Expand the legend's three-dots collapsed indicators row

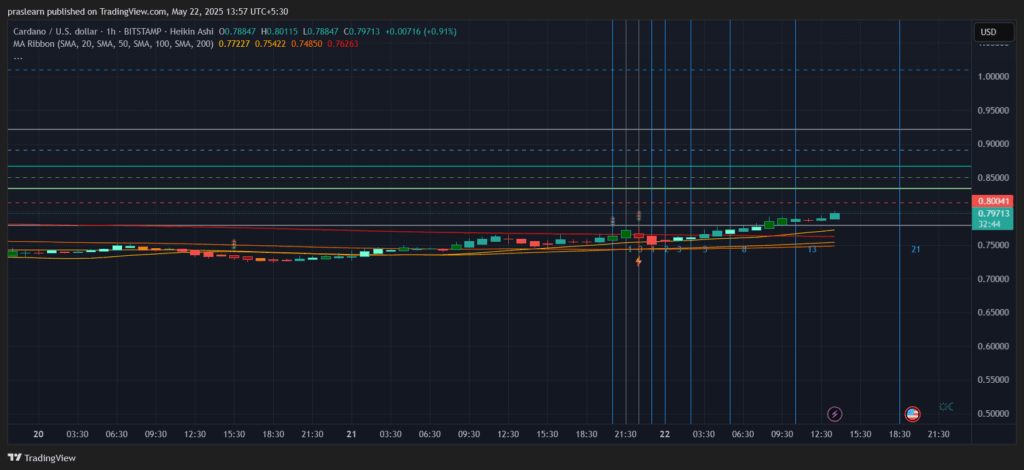(18, 56)
